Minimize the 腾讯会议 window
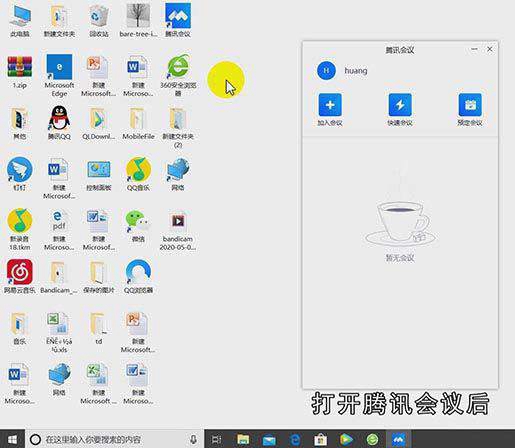Screen dimensions: 515x448 [x=474, y=49]
